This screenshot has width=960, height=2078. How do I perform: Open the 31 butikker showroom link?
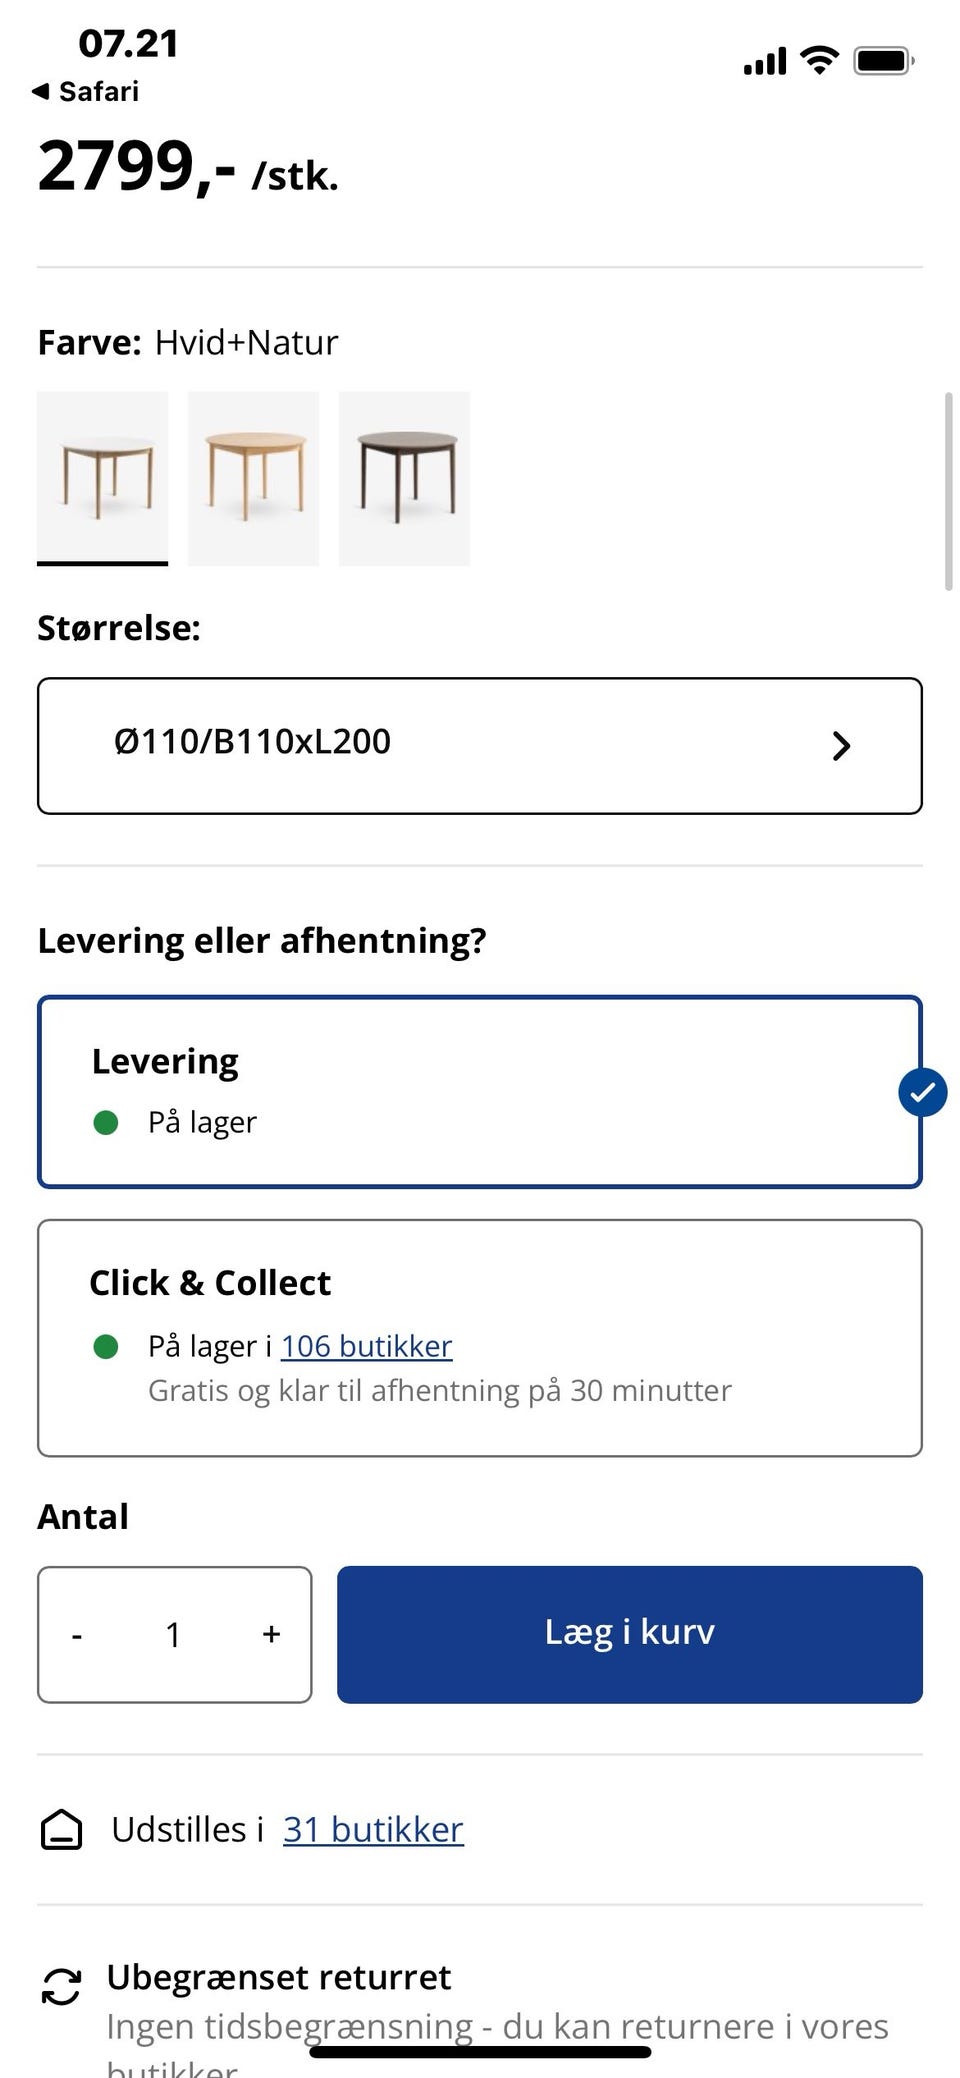coord(373,1829)
